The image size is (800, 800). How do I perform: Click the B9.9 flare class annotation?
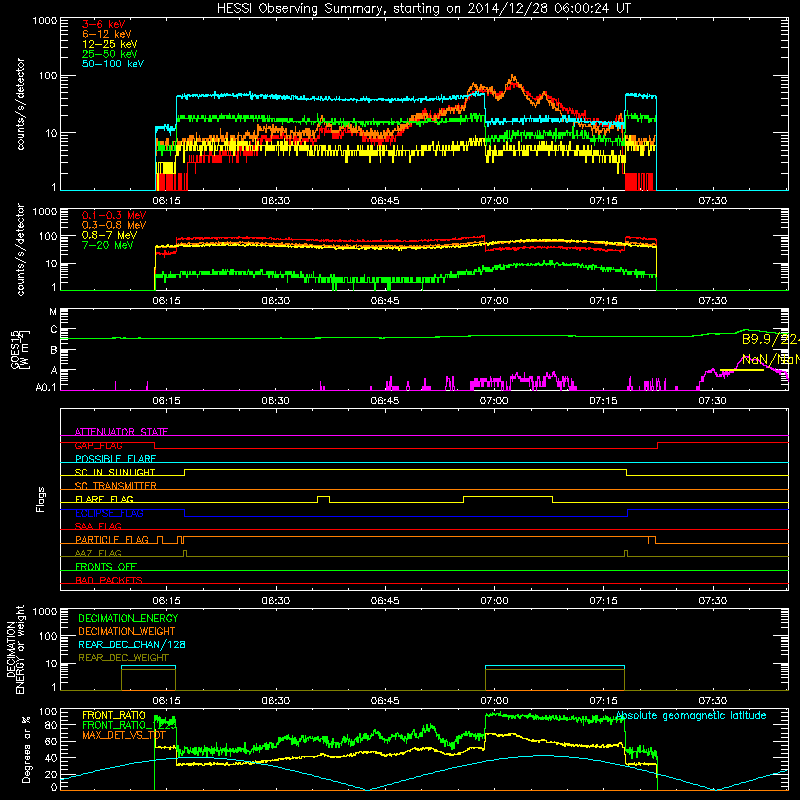770,339
